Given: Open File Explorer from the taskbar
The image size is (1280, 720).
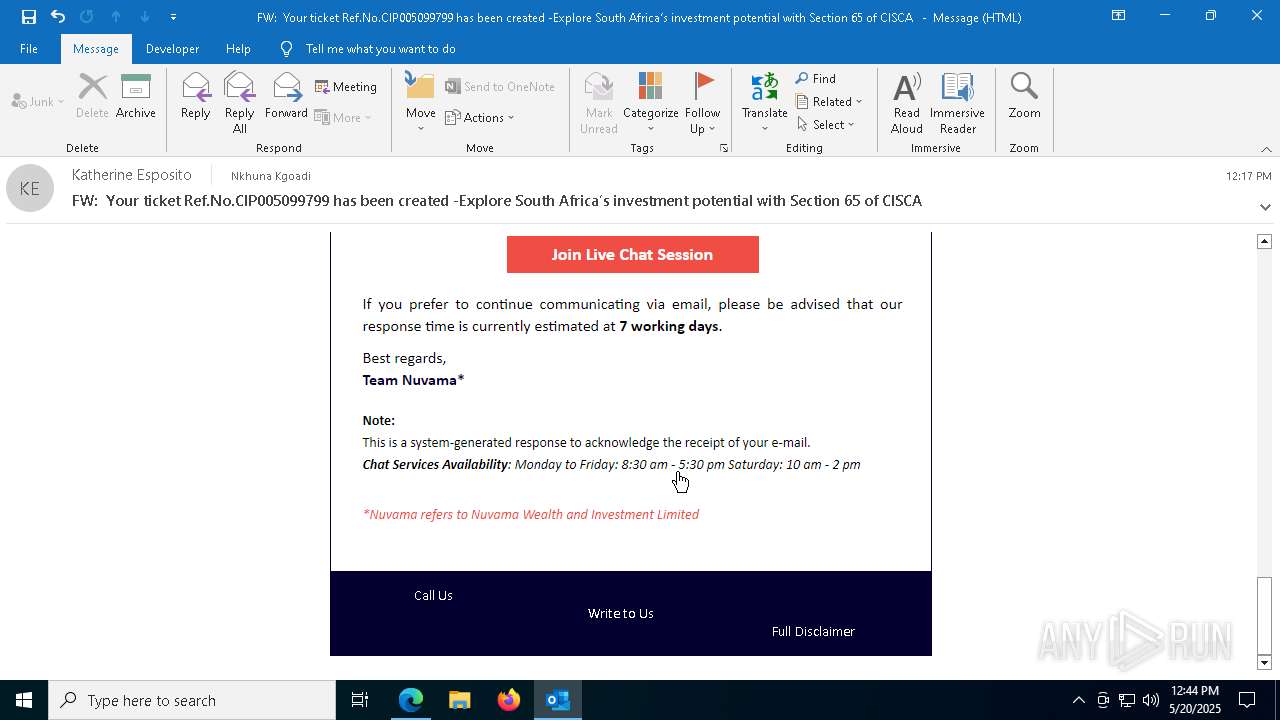Looking at the screenshot, I should pos(459,700).
